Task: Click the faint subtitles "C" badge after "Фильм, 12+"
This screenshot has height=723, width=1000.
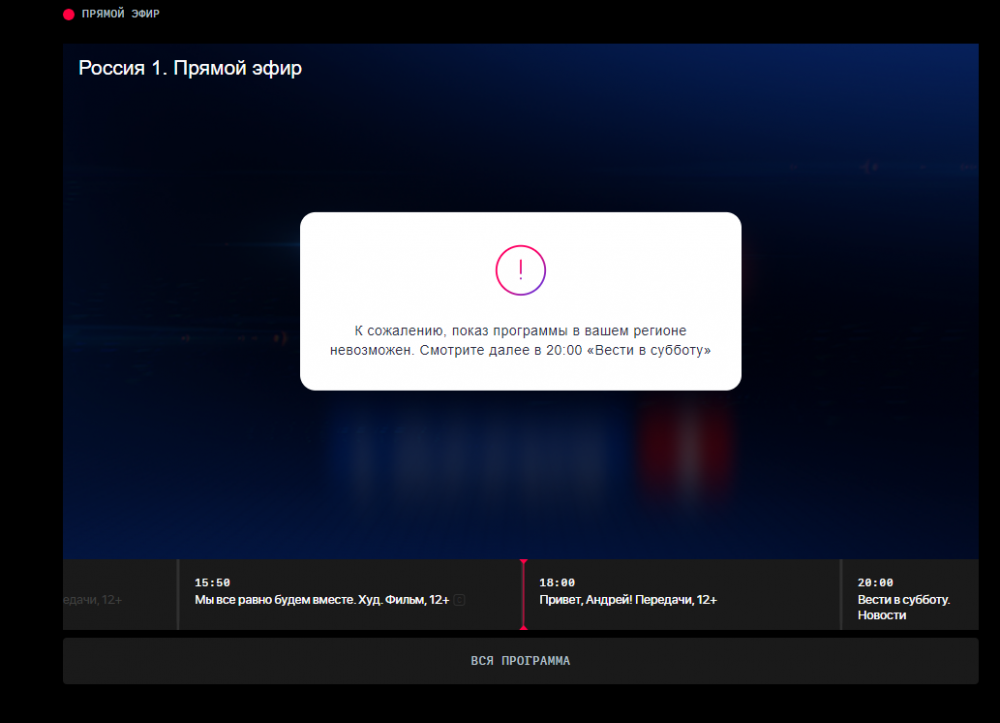Action: (459, 600)
